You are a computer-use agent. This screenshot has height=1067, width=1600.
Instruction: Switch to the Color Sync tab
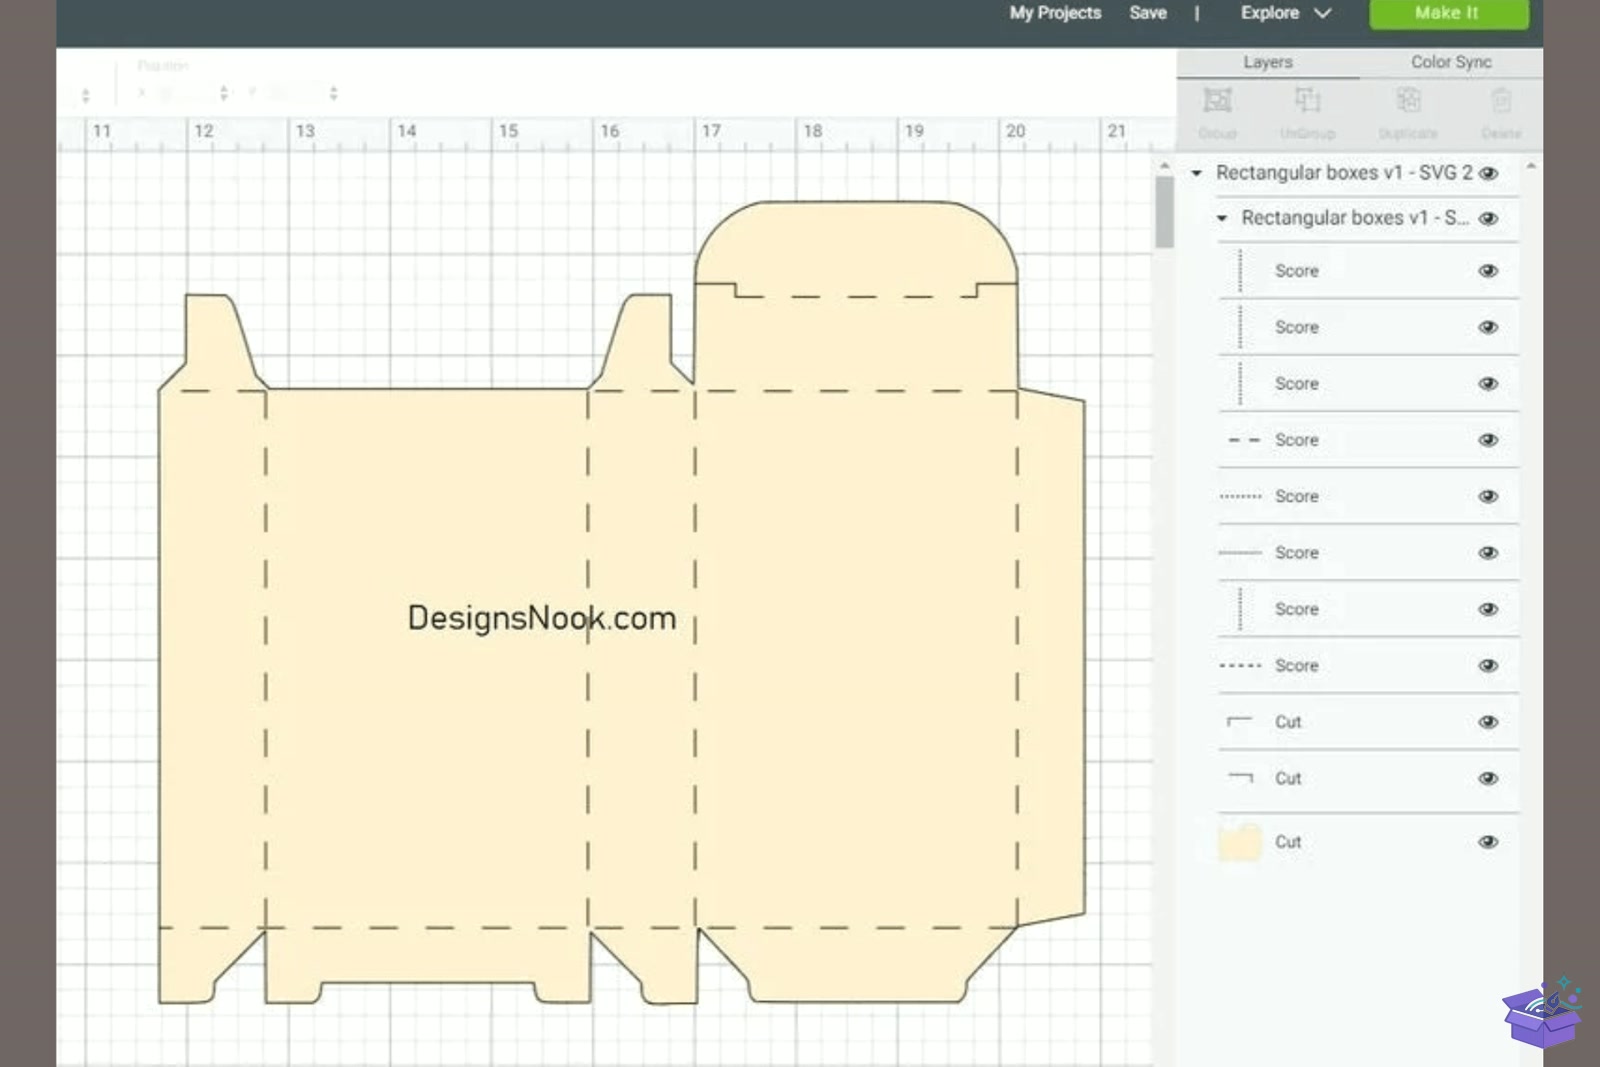pos(1451,62)
